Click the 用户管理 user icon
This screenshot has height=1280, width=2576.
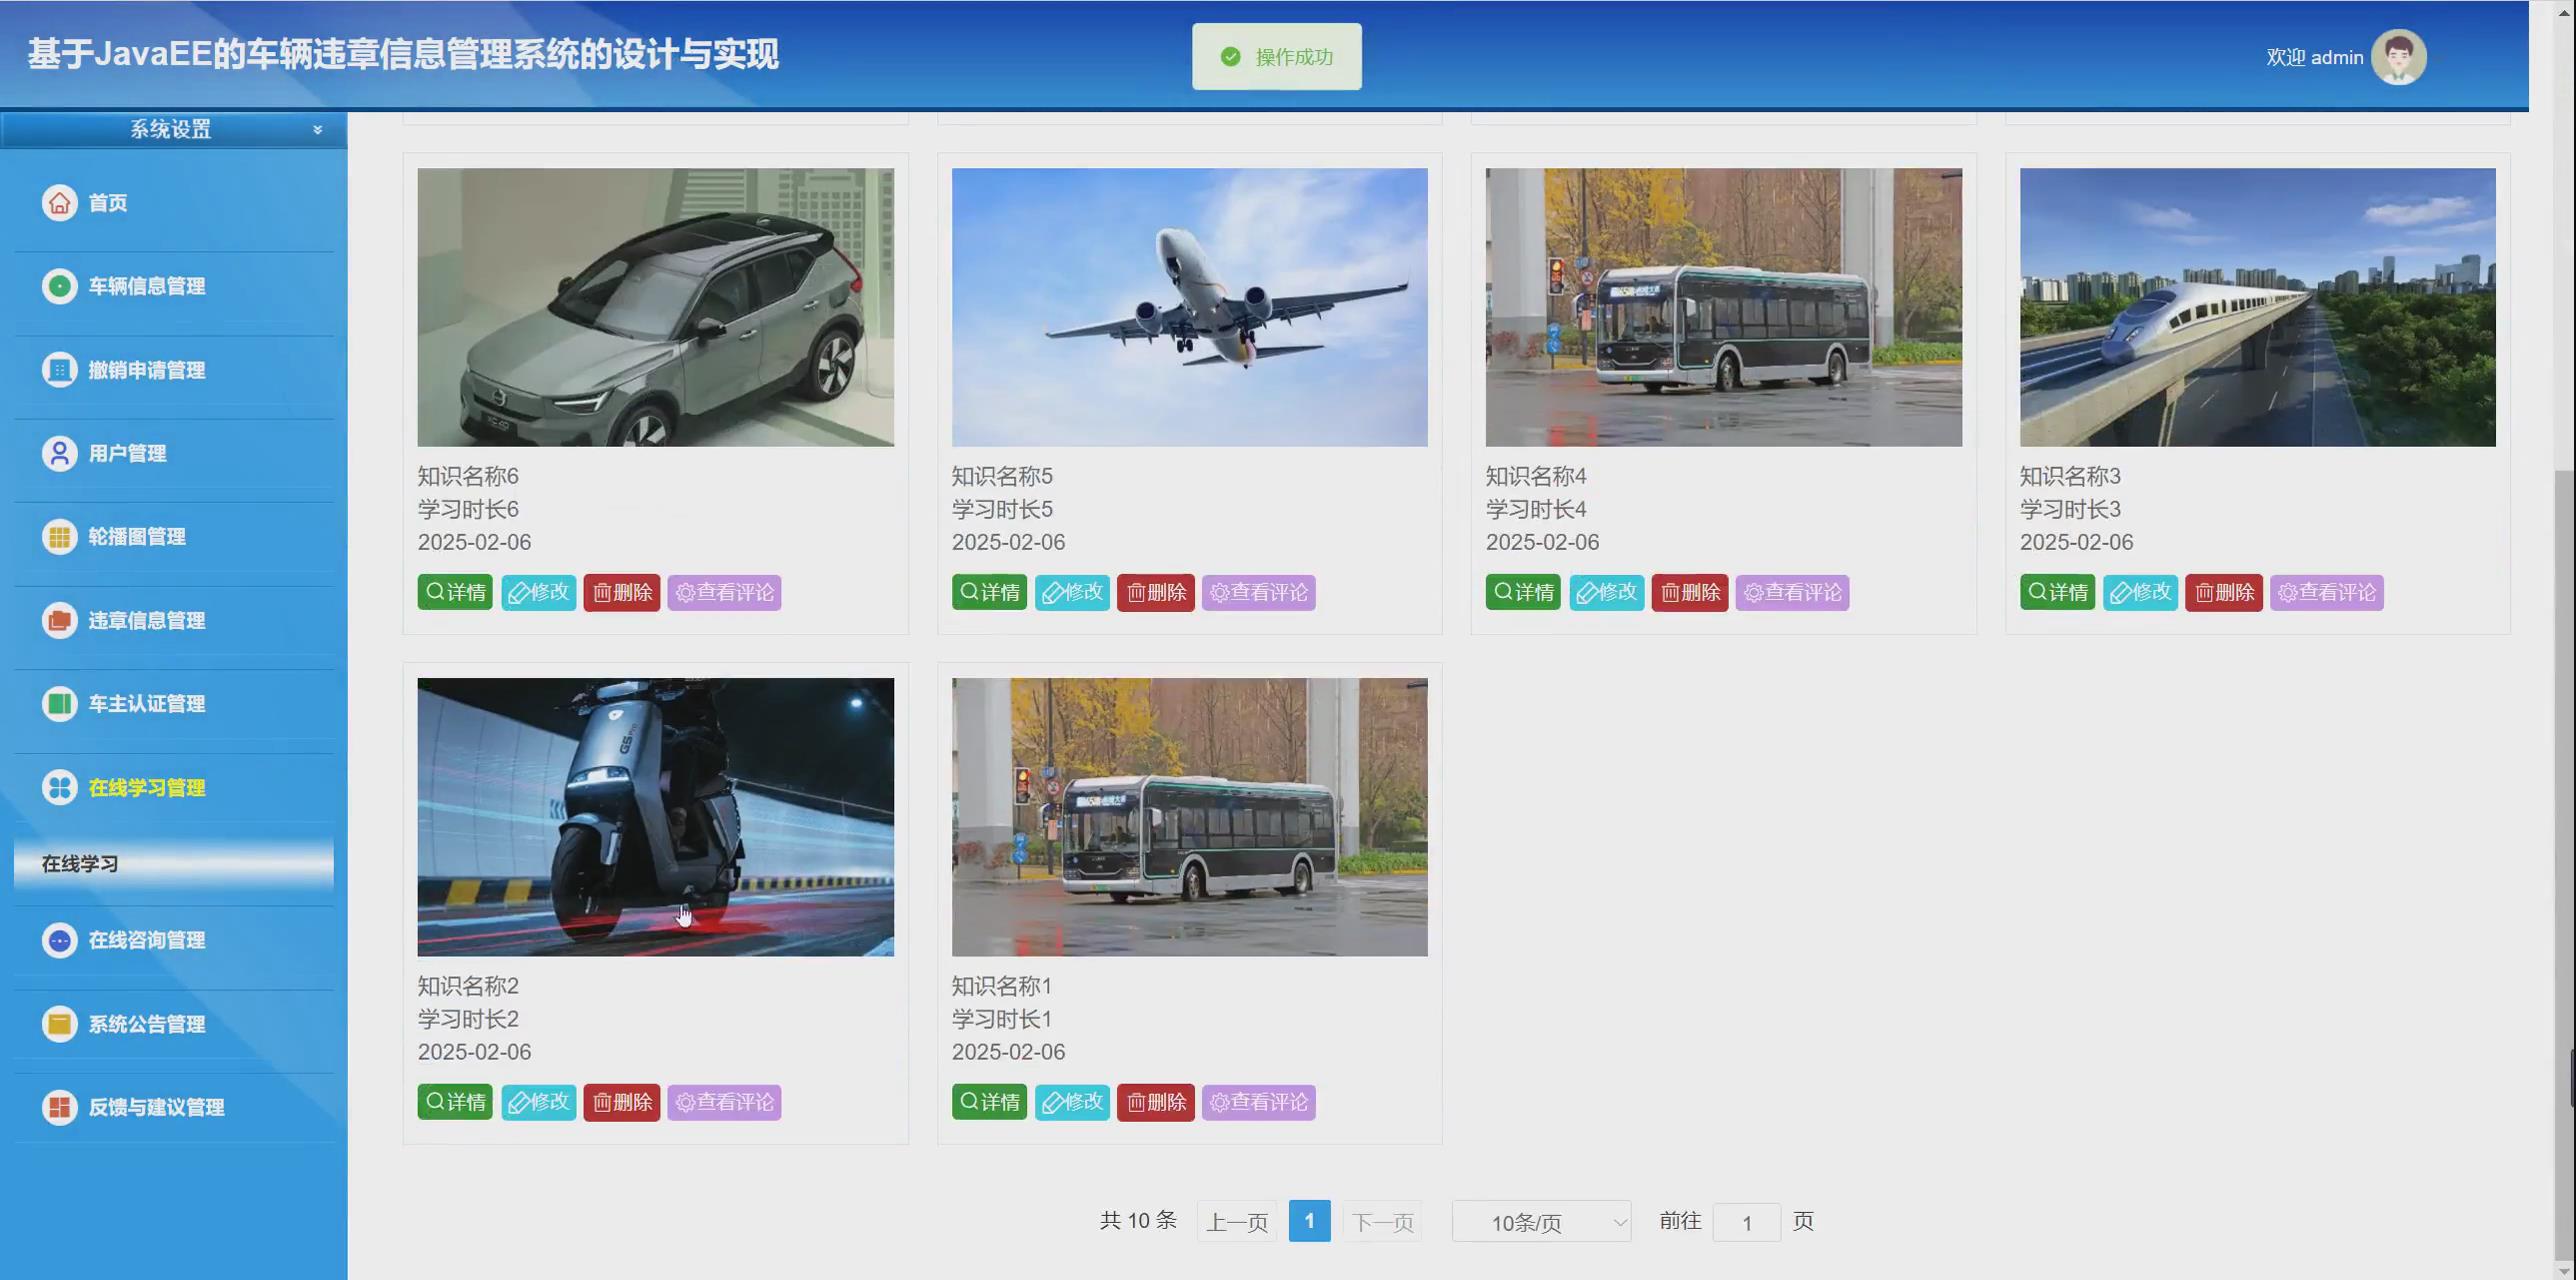pos(59,453)
